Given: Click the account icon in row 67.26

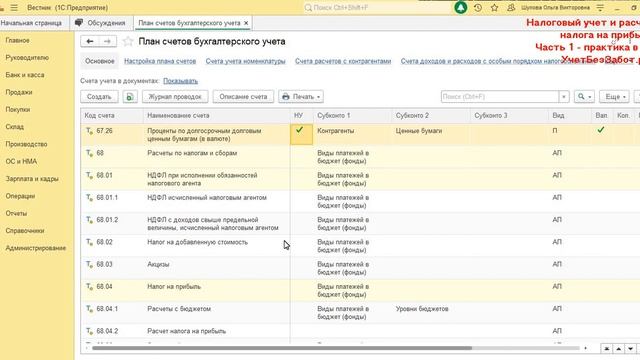Looking at the screenshot, I should click(89, 131).
